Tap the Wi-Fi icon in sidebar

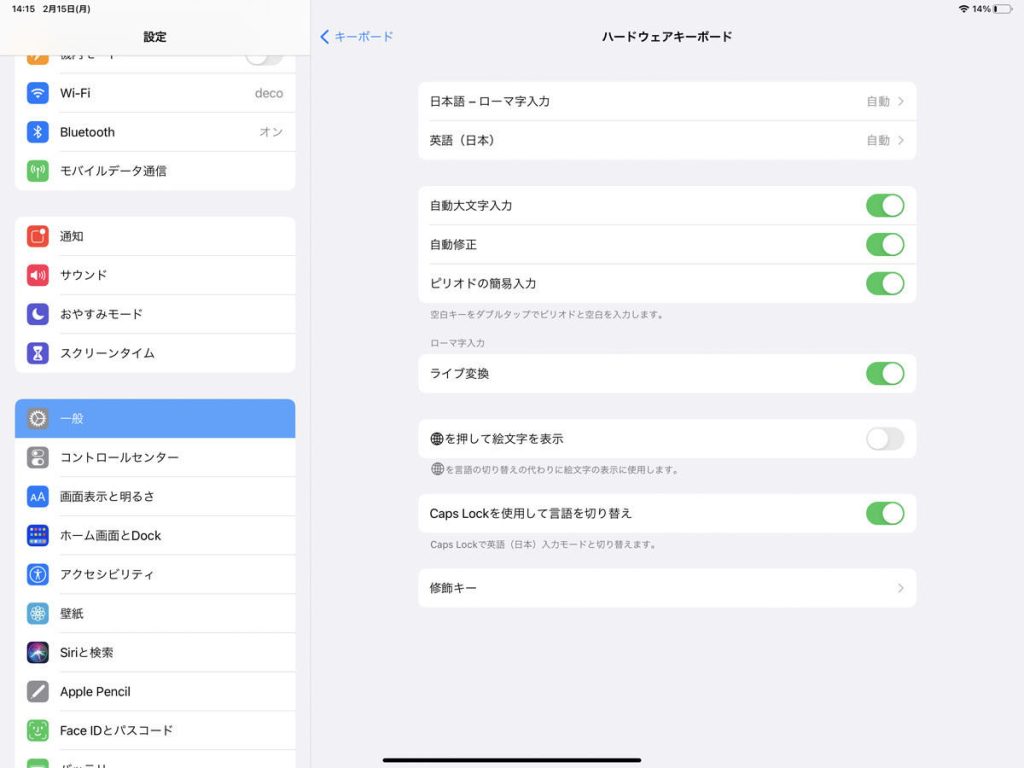(38, 93)
